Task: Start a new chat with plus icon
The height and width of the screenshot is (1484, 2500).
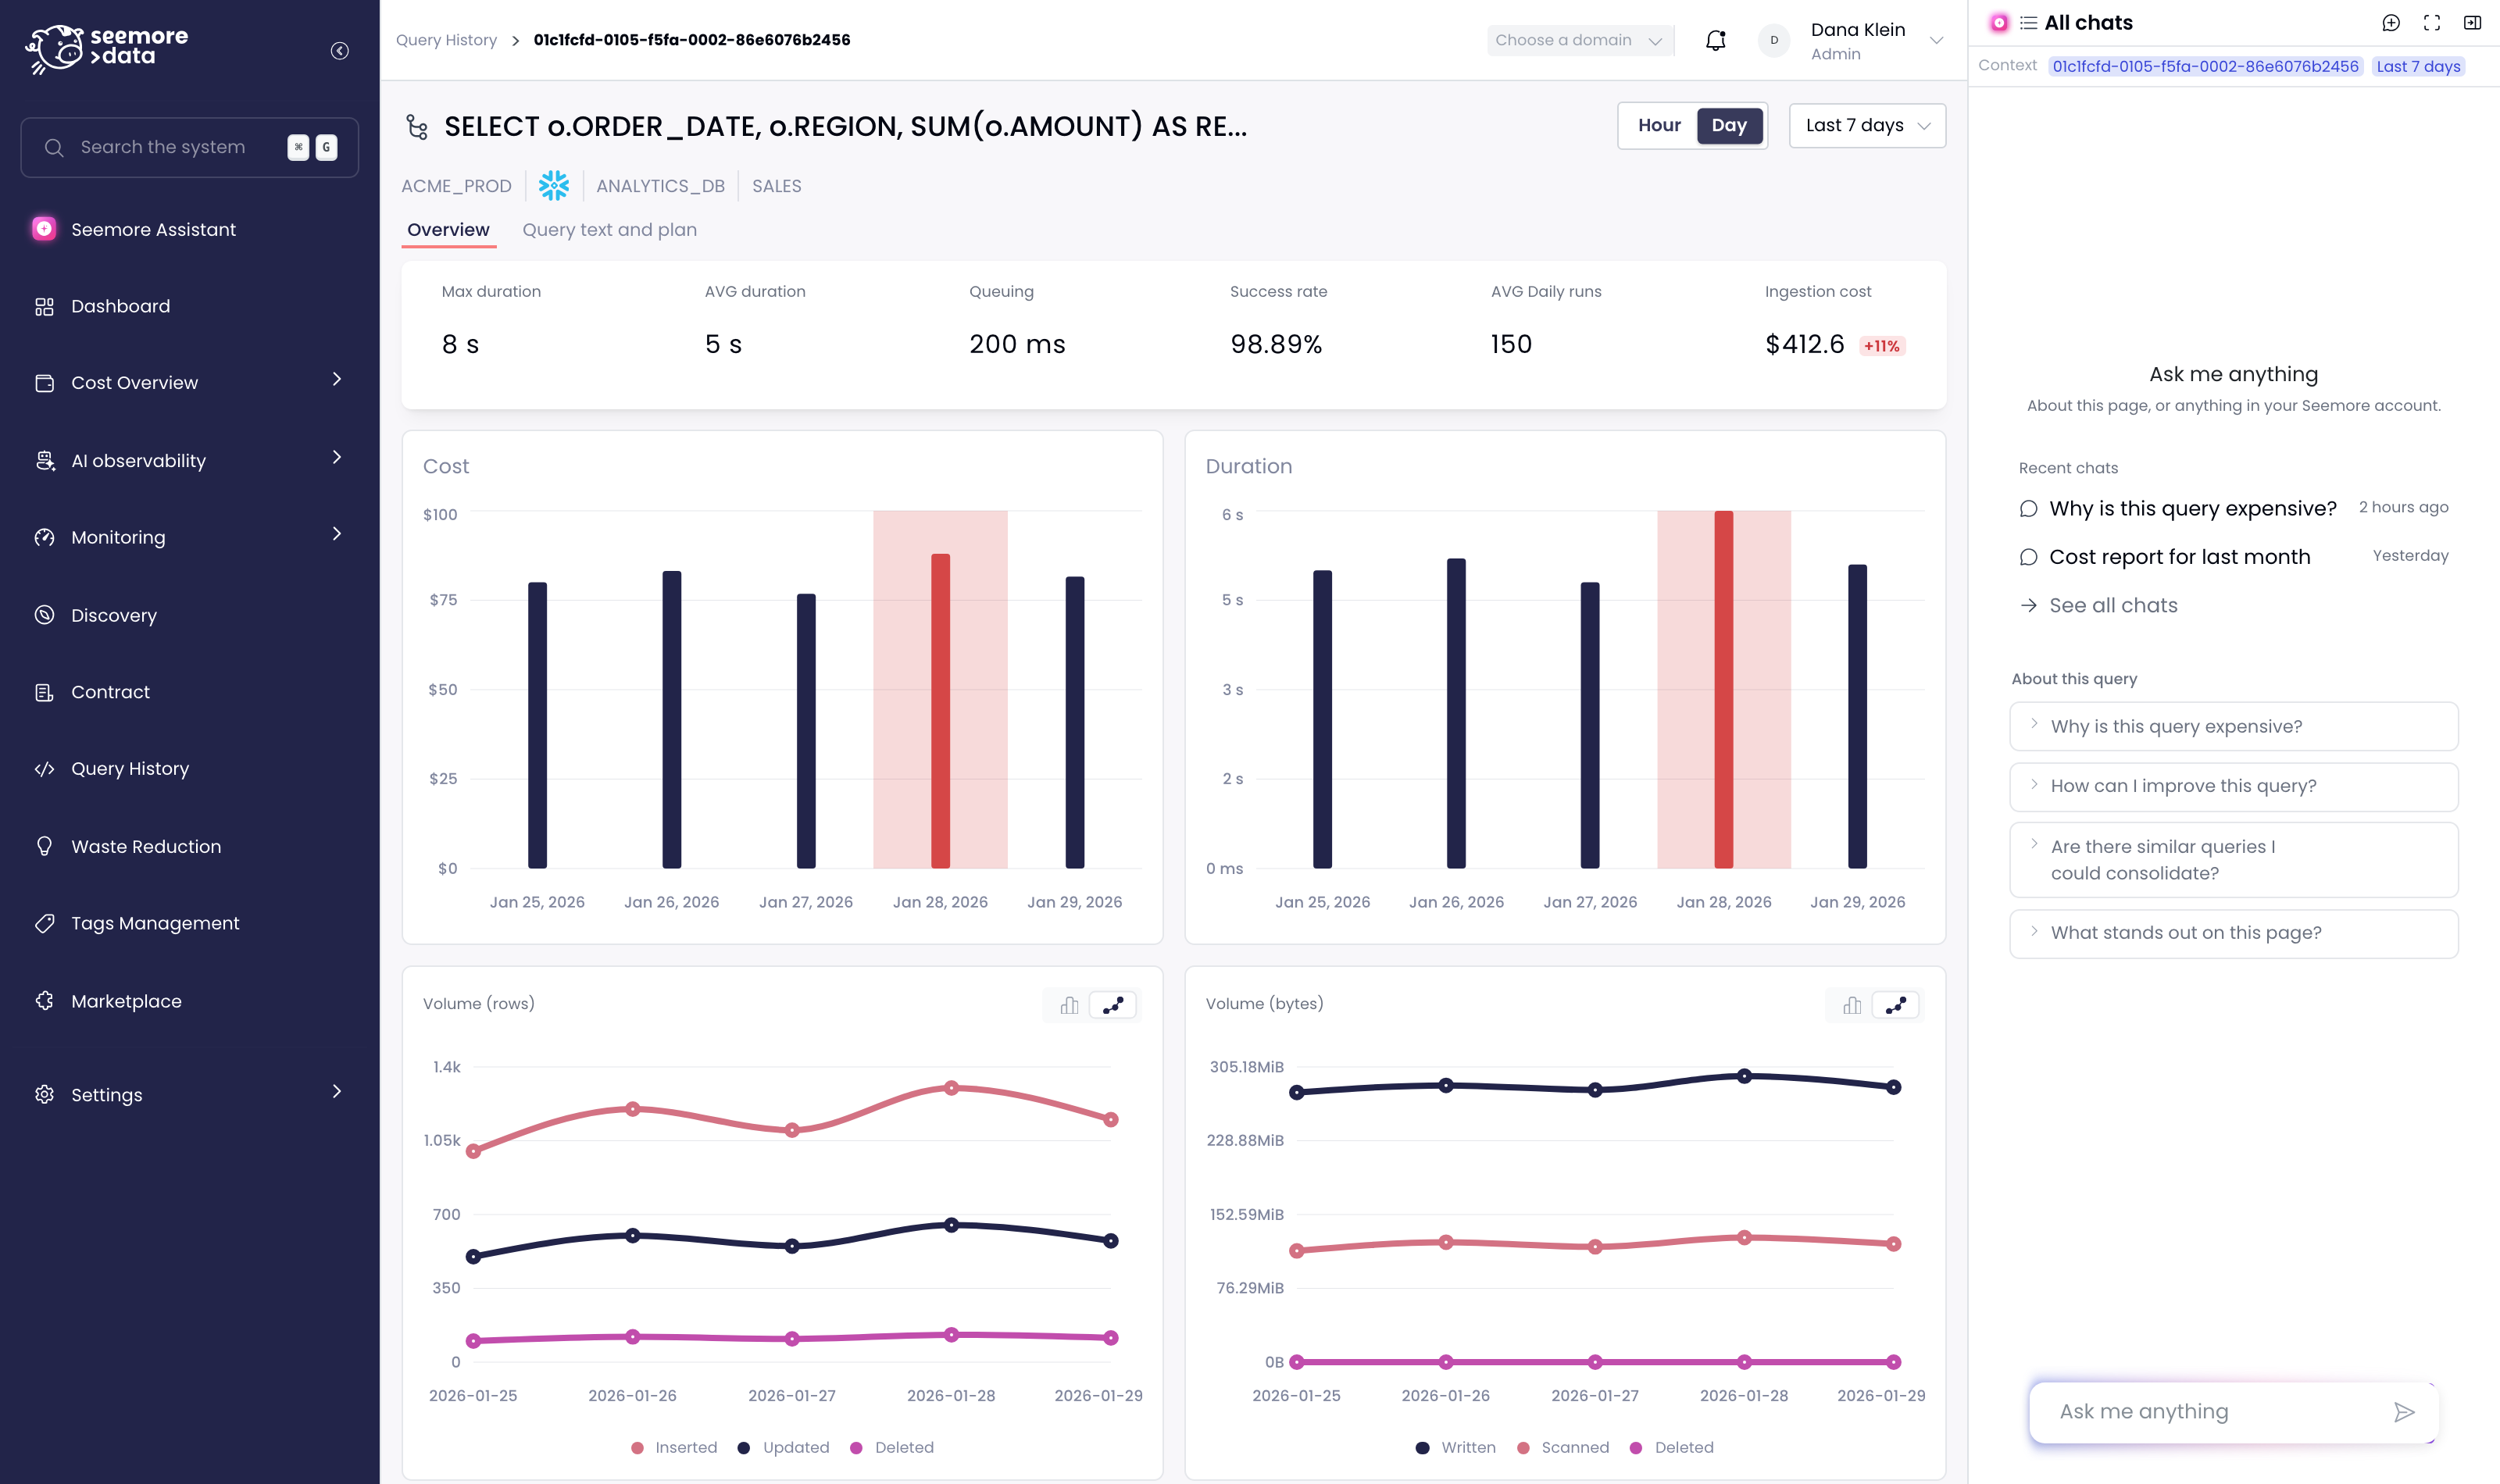Action: 2391,23
